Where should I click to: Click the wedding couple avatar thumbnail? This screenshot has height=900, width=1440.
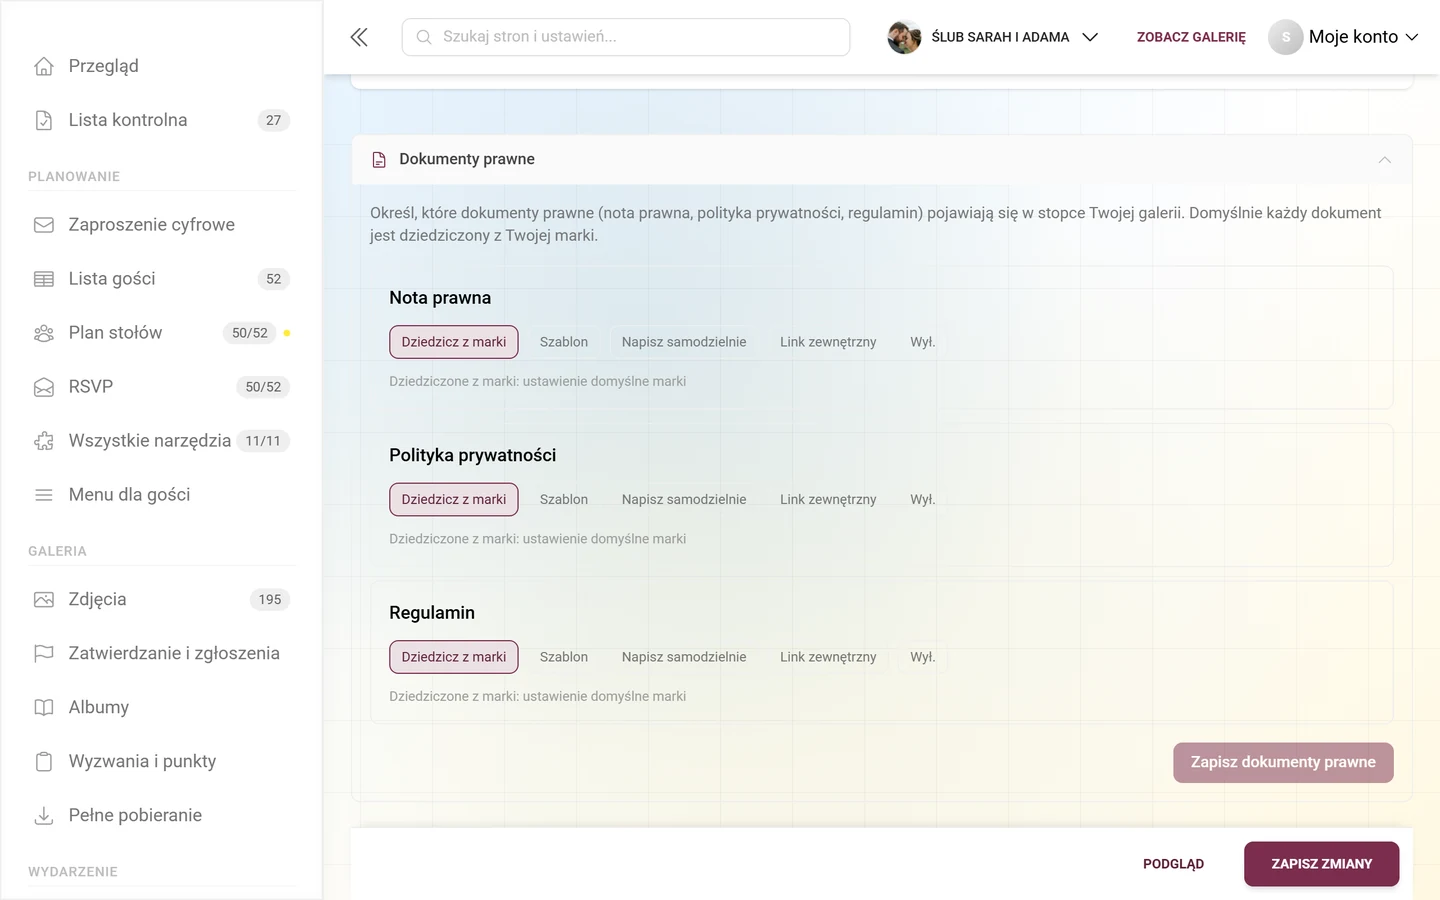coord(904,37)
